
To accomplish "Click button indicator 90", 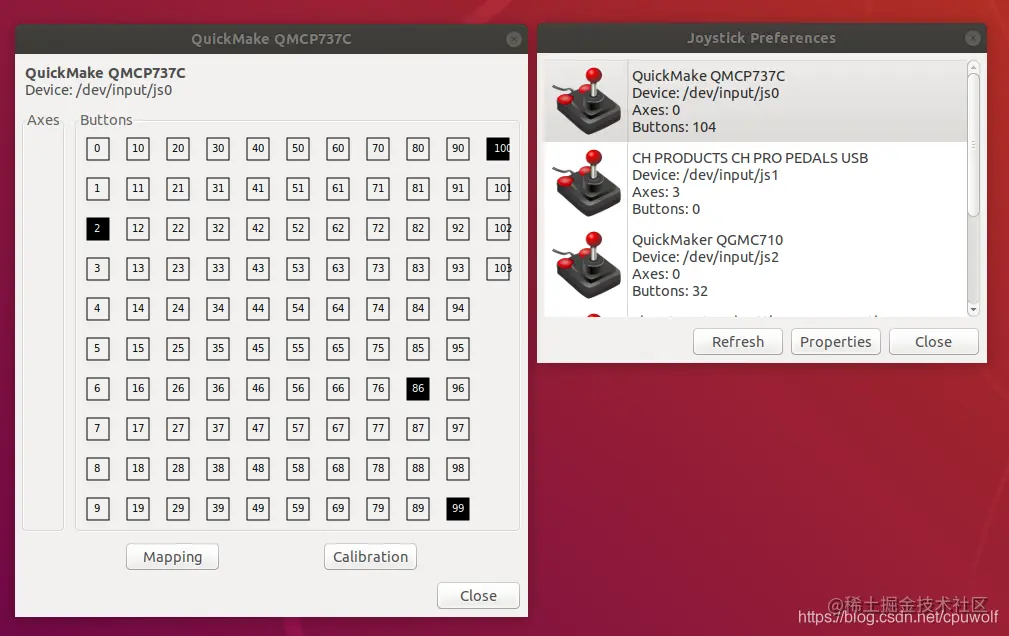I will point(458,149).
